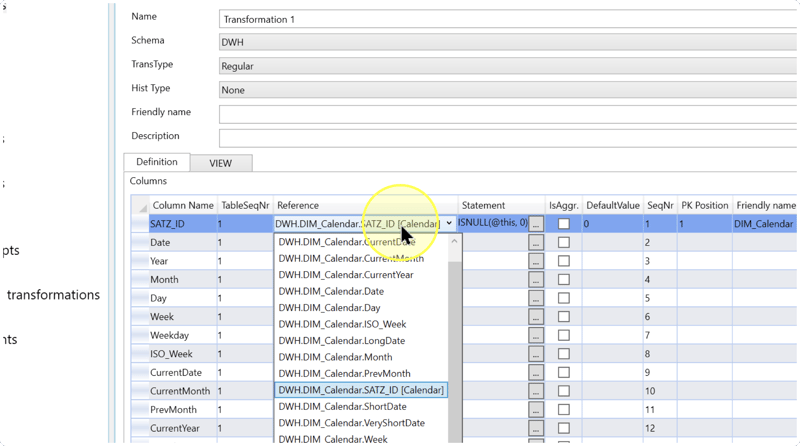Image resolution: width=800 pixels, height=446 pixels.
Task: Collapse the Reference dropdown arrow in SATZ_ID row
Action: [449, 224]
